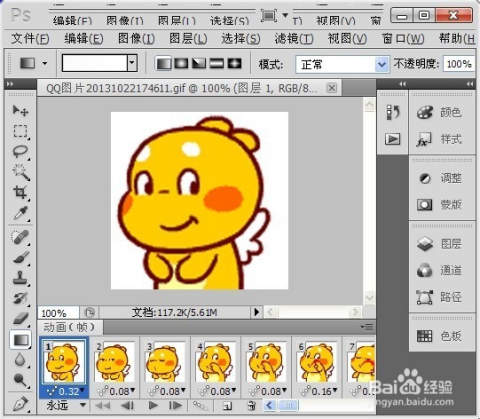
Task: Go to the next frame
Action: click(176, 406)
